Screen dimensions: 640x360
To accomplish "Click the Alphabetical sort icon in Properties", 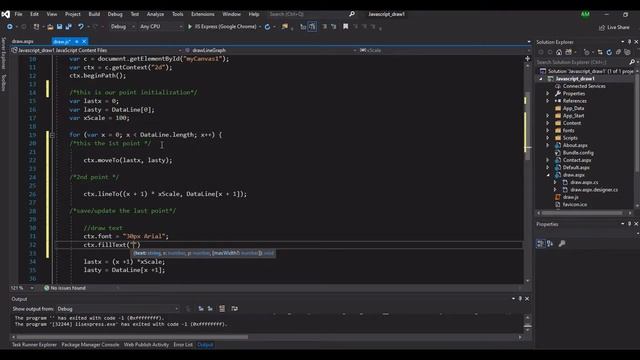I will pyautogui.click(x=550, y=244).
